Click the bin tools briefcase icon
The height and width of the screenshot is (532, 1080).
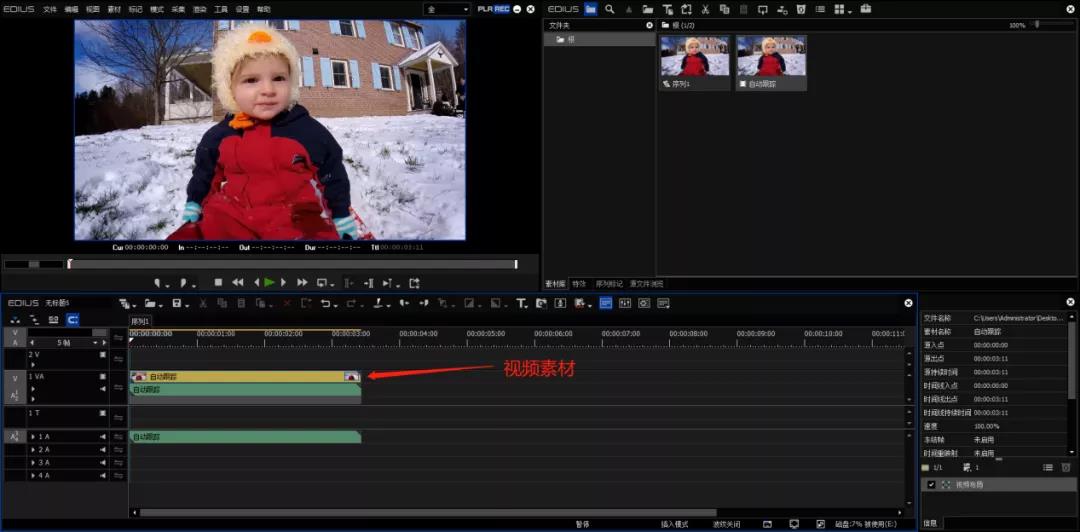(865, 10)
